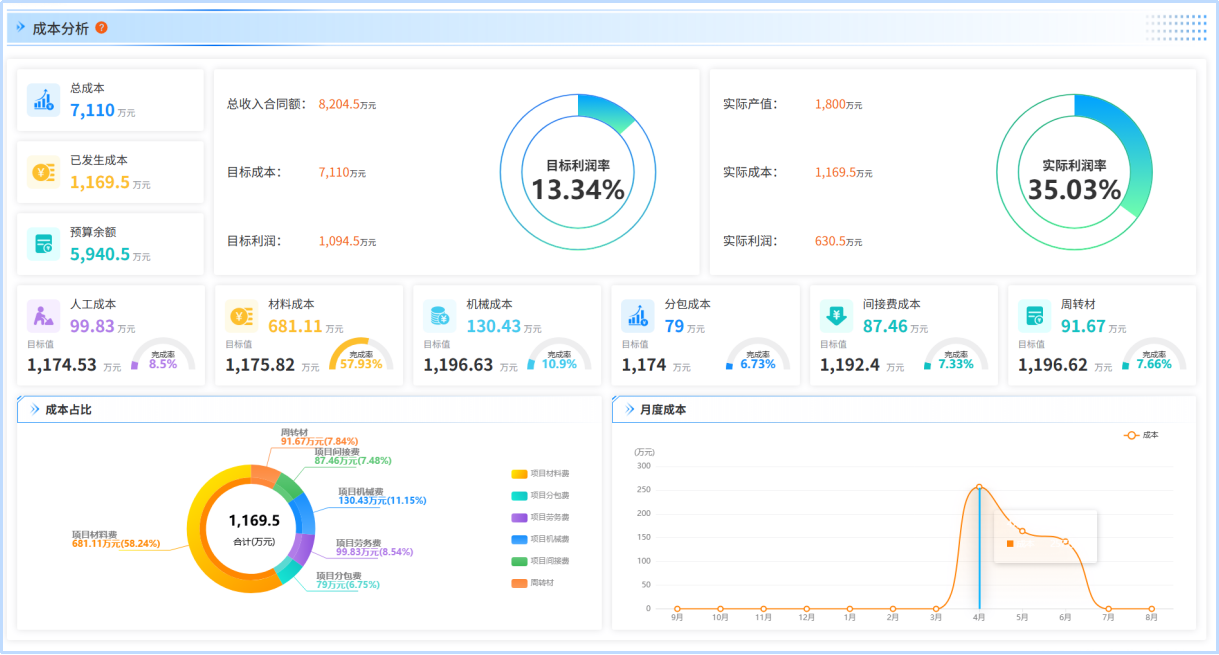Screen dimensions: 1219x655
Task: Click the 材料成本 yellow coin icon
Action: 241,316
